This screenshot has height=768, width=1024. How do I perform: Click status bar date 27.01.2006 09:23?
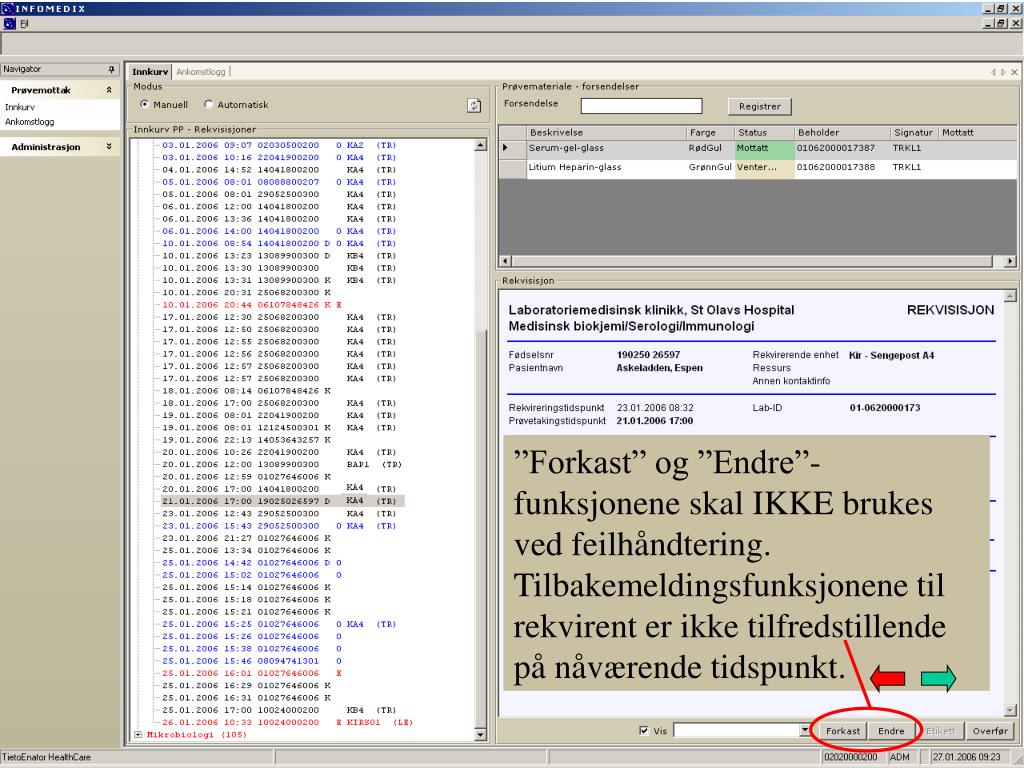967,758
